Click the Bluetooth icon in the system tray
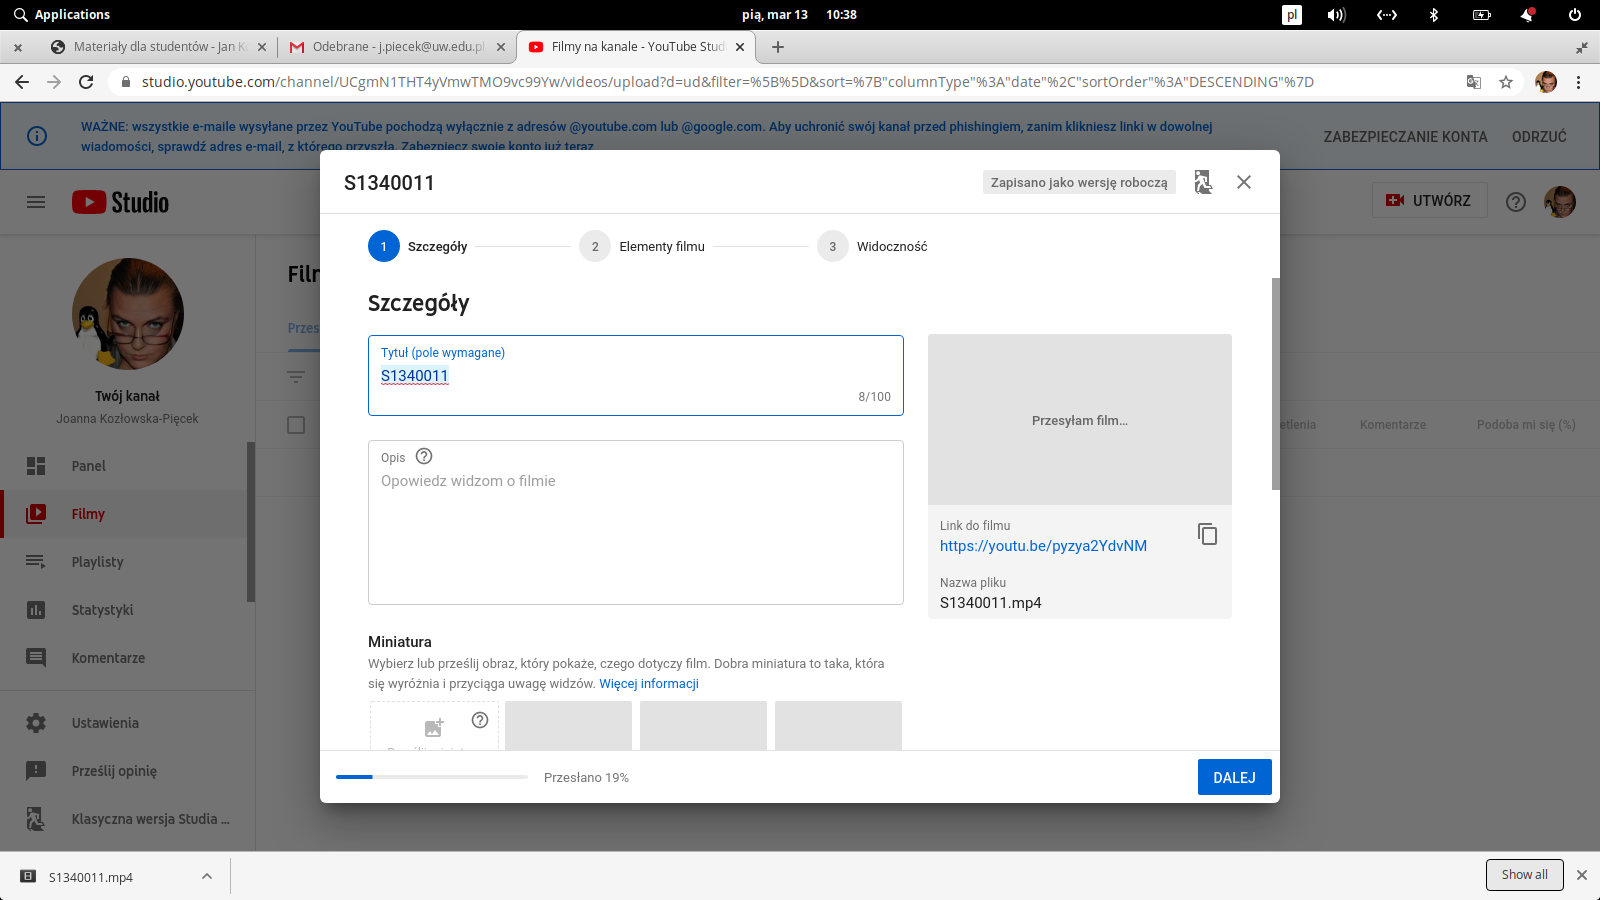The image size is (1600, 900). (1433, 15)
